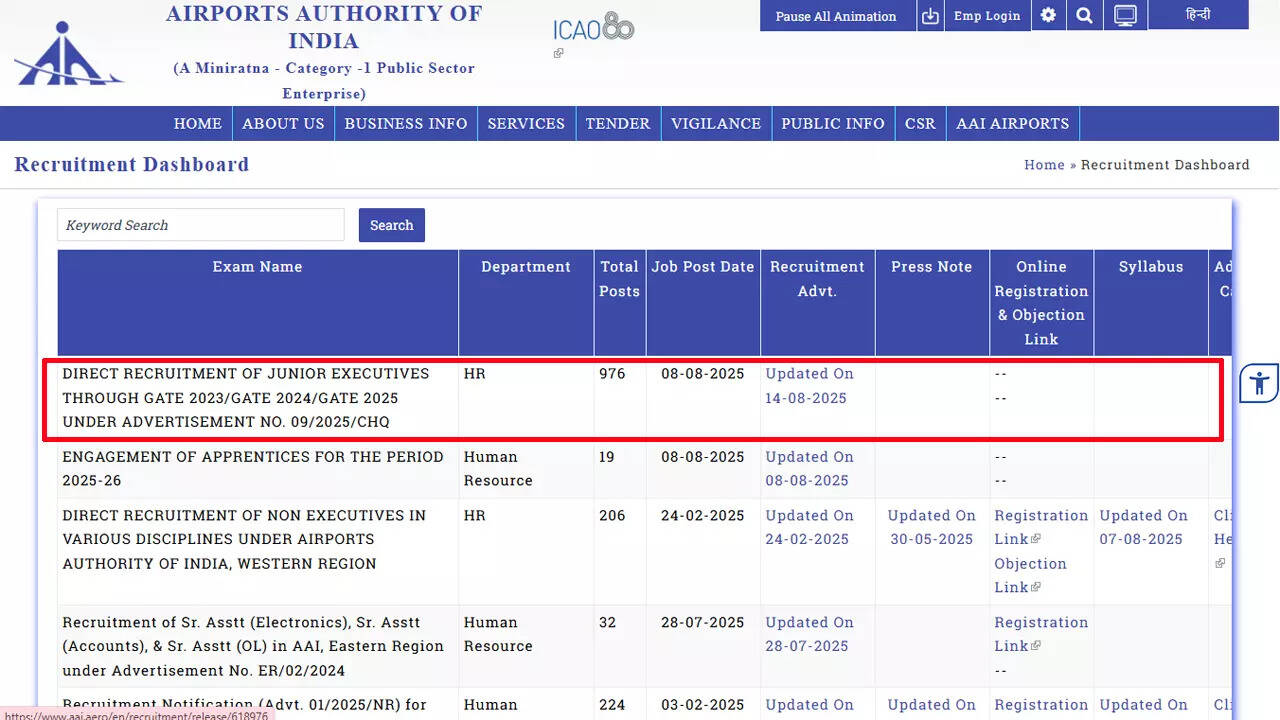
Task: Open Western Region Registration Link
Action: (1040, 527)
